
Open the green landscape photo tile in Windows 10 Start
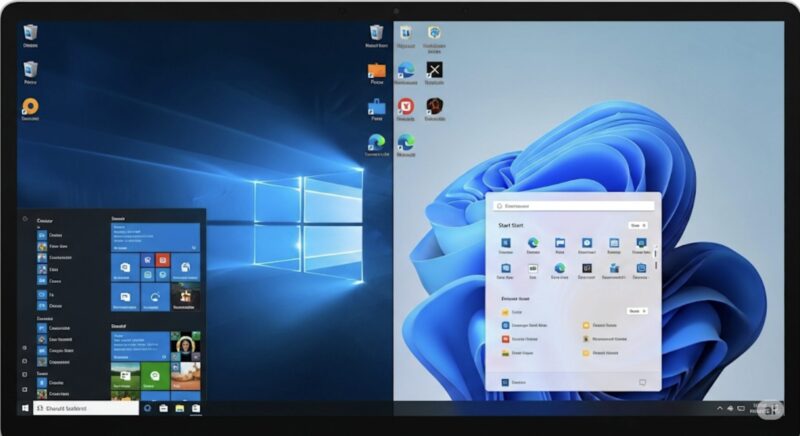125,376
